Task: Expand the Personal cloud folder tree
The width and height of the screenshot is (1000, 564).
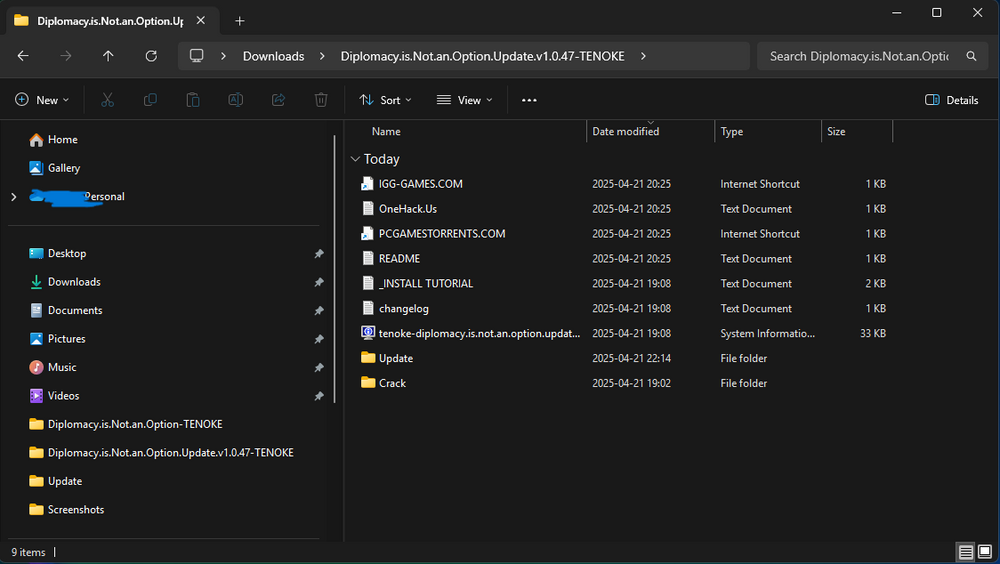Action: (13, 197)
